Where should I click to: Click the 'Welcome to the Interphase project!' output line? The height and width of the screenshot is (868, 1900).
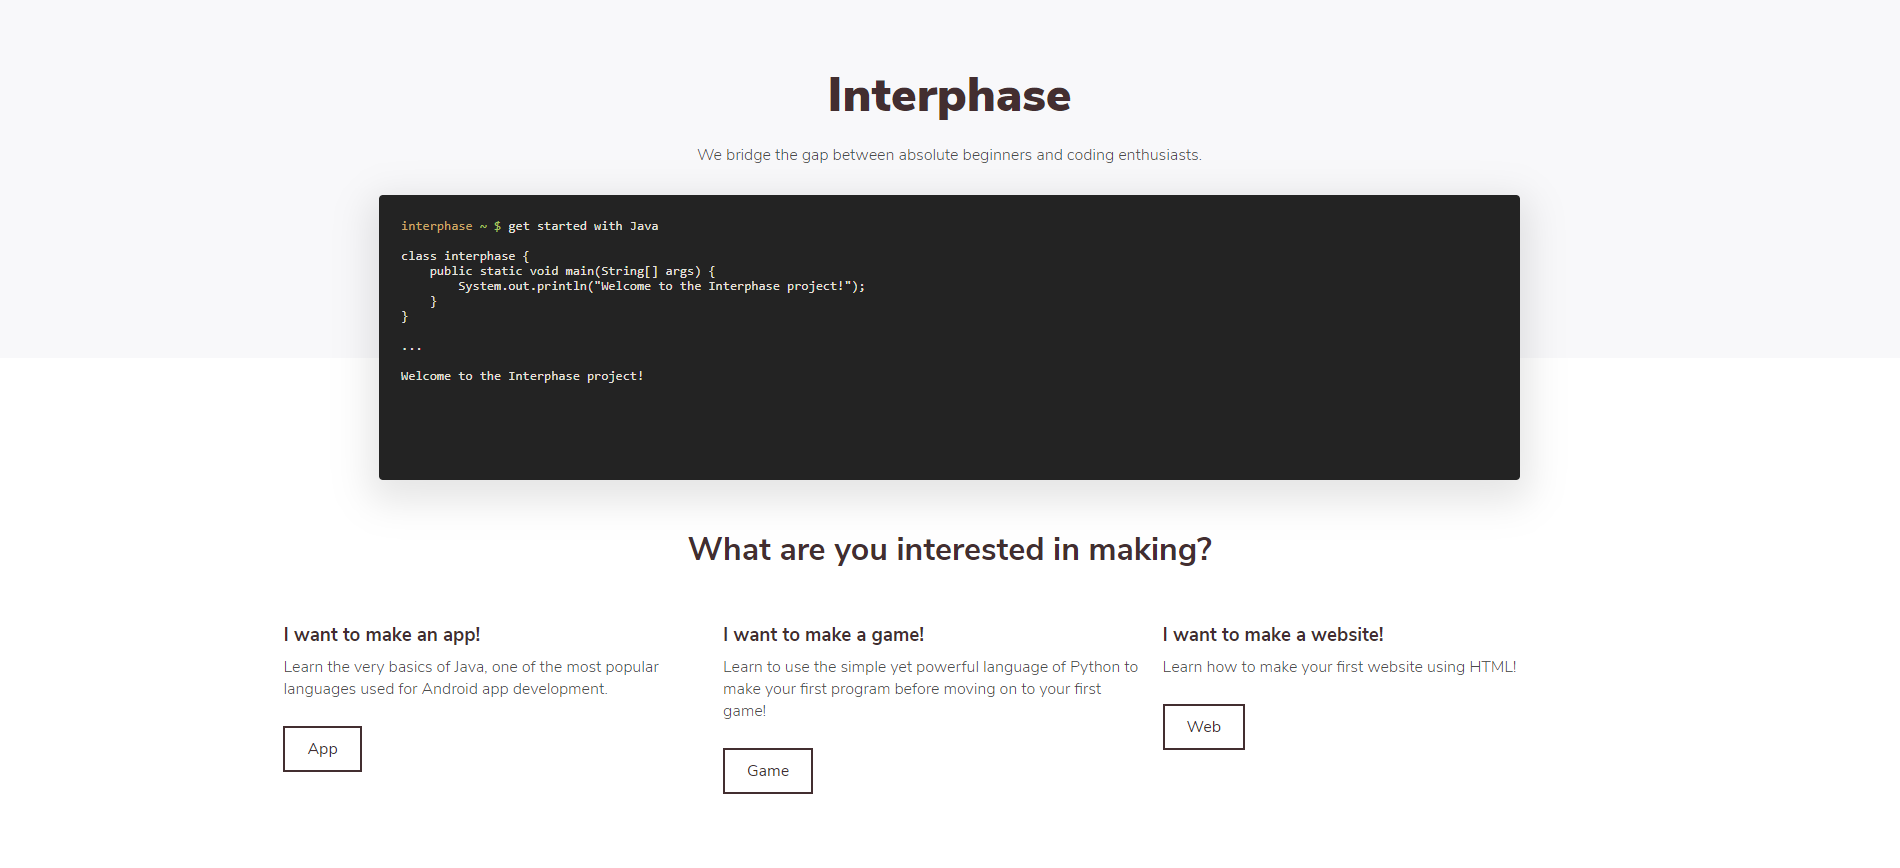pyautogui.click(x=521, y=375)
